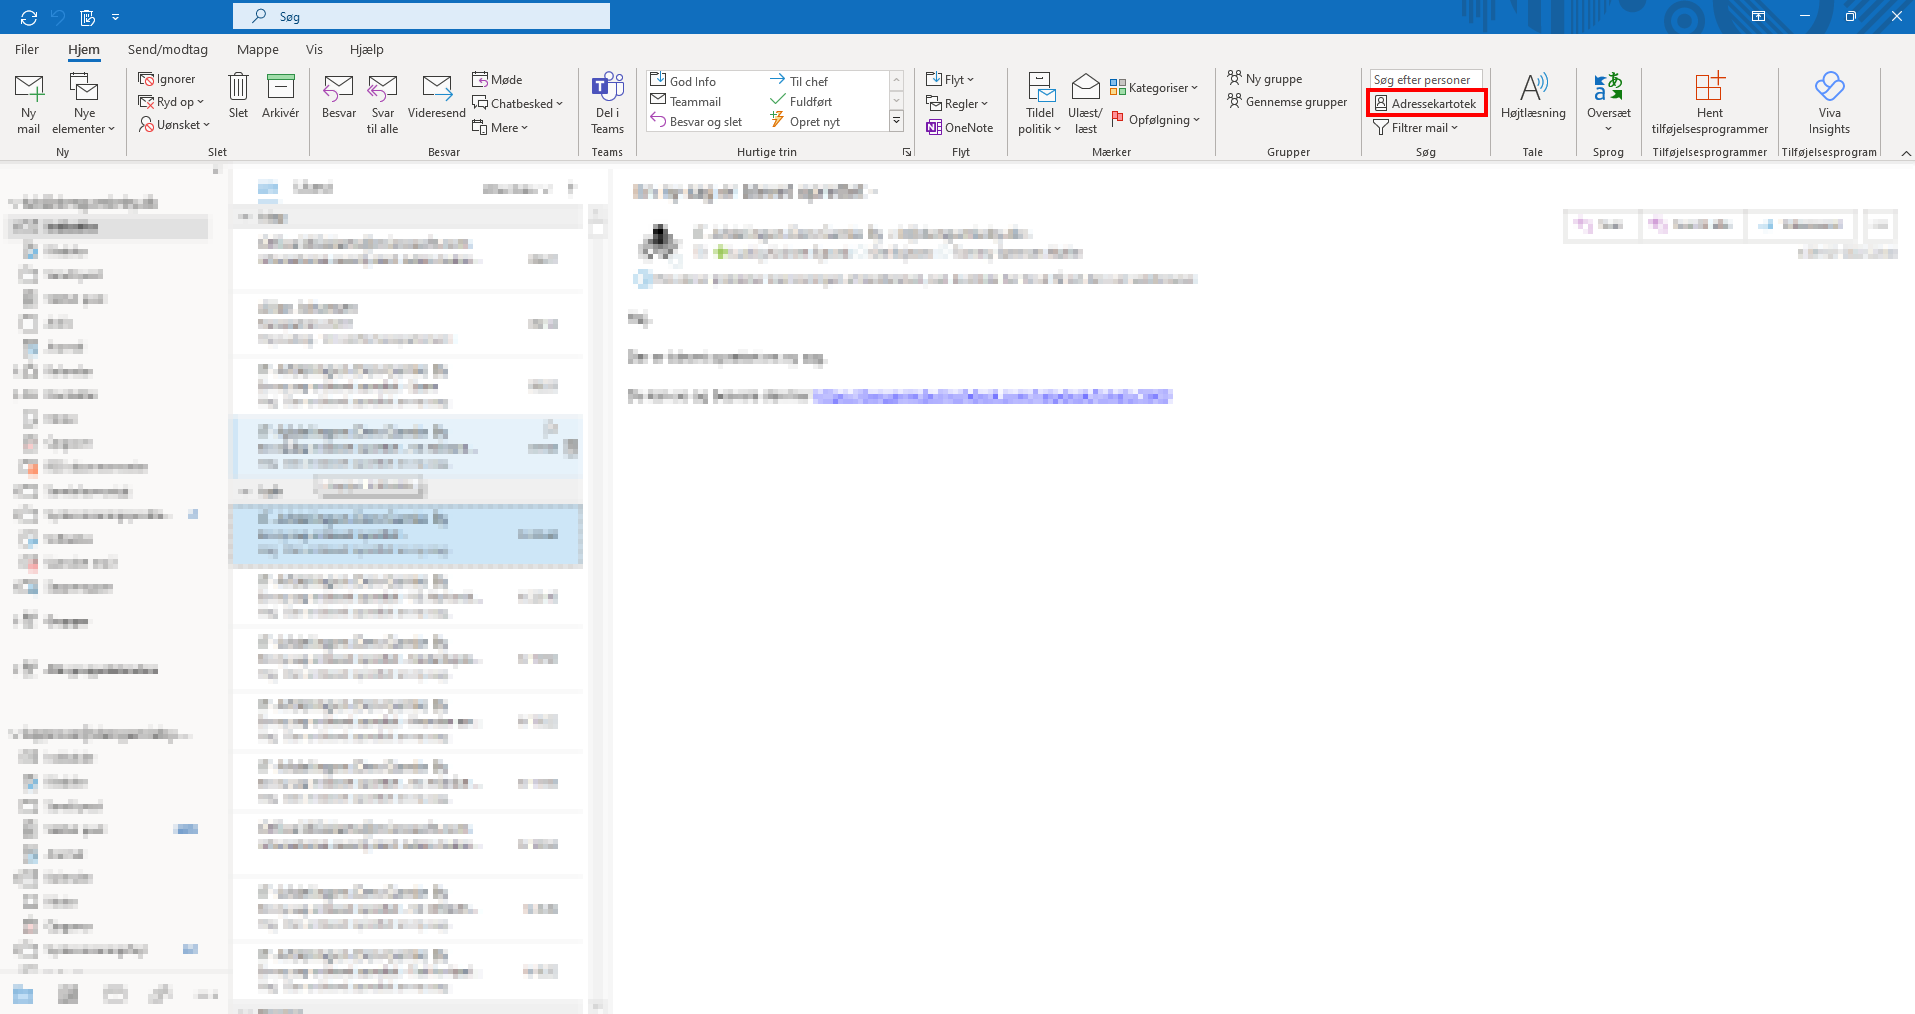The width and height of the screenshot is (1915, 1014).
Task: Run the Teammail quick step
Action: click(686, 101)
